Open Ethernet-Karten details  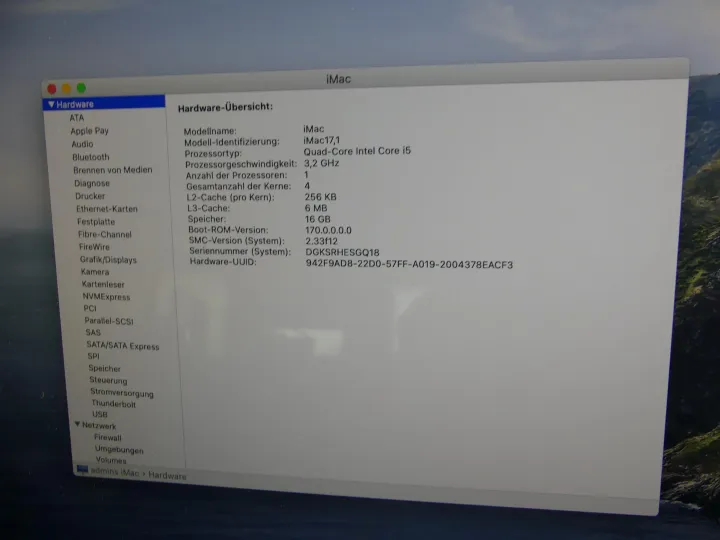(x=107, y=209)
